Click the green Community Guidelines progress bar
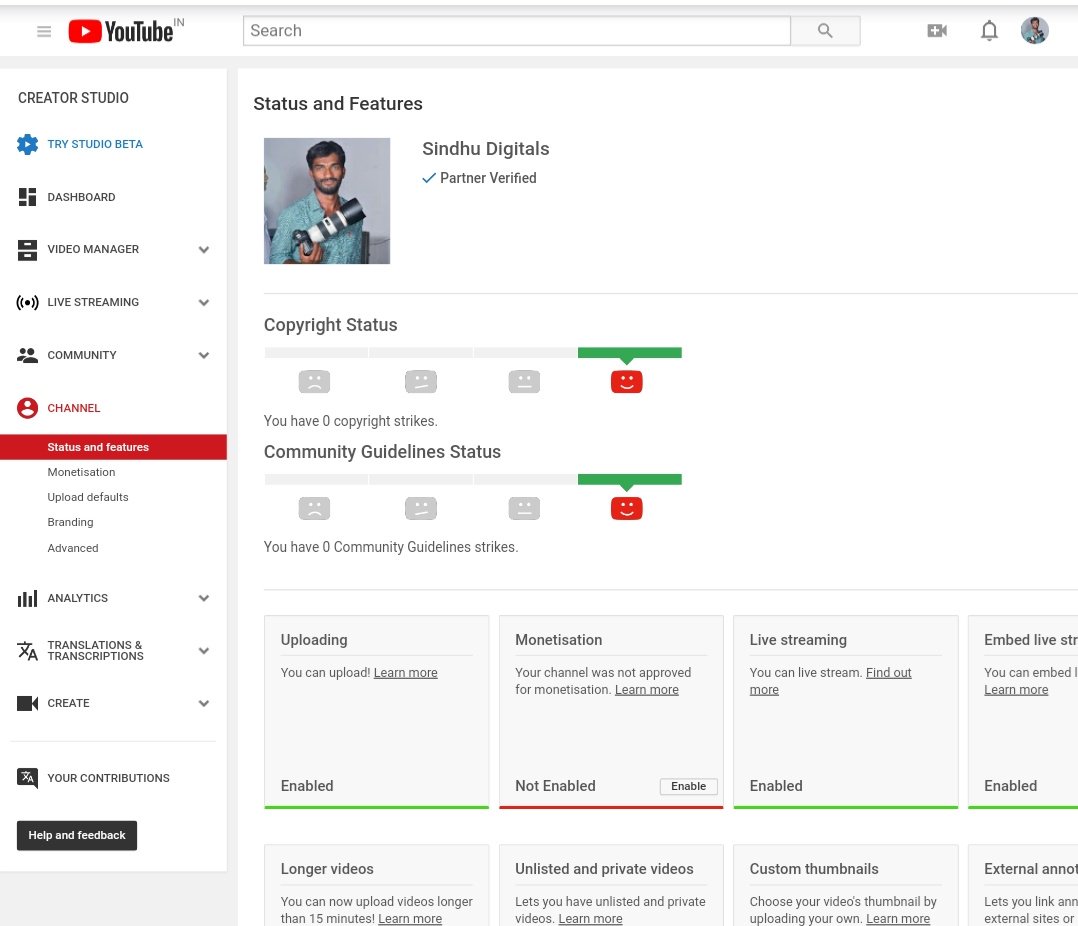Screen dimensions: 1078x926 [x=630, y=479]
